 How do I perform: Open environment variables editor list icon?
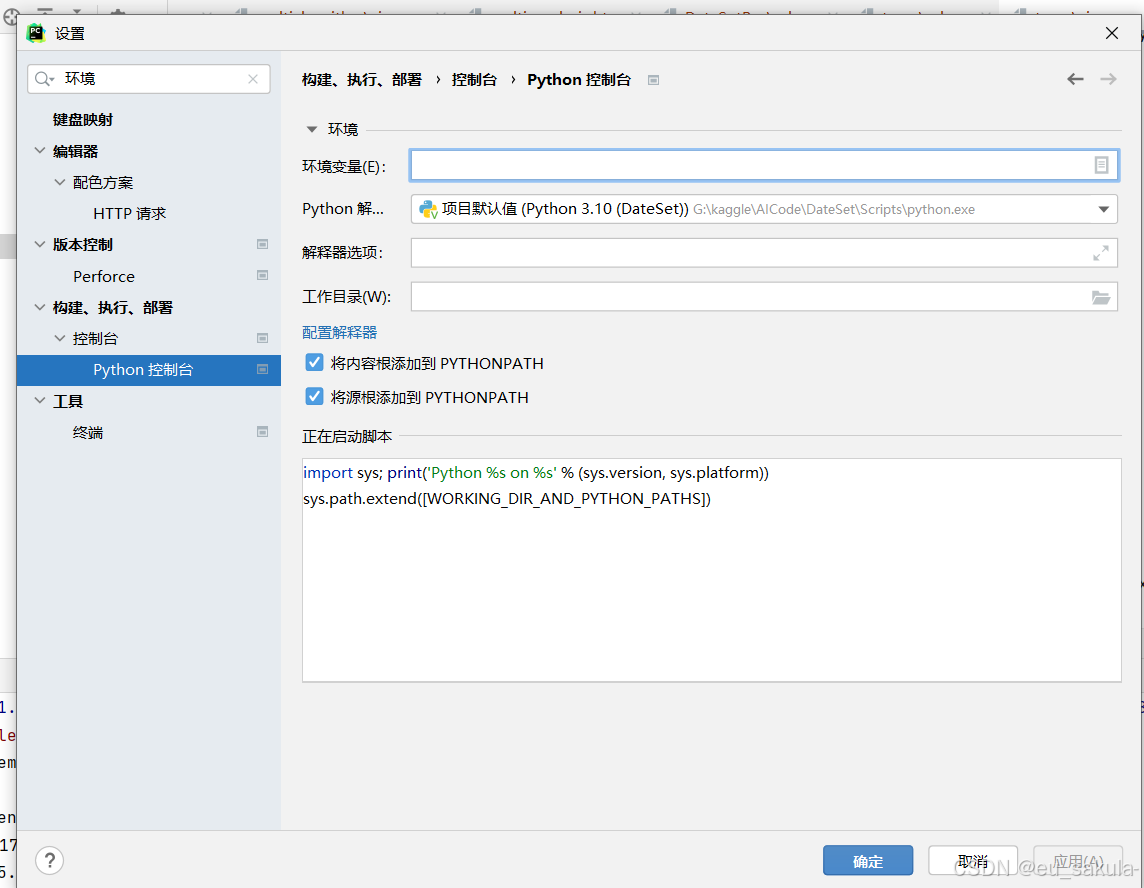tap(1101, 166)
